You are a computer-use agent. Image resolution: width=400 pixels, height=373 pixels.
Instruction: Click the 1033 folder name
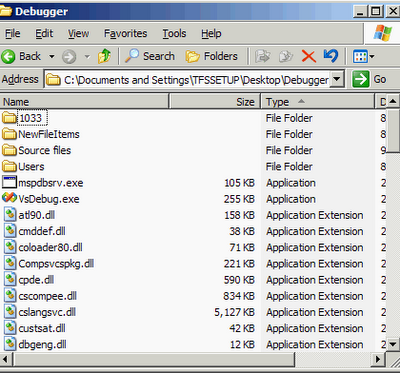pos(31,118)
